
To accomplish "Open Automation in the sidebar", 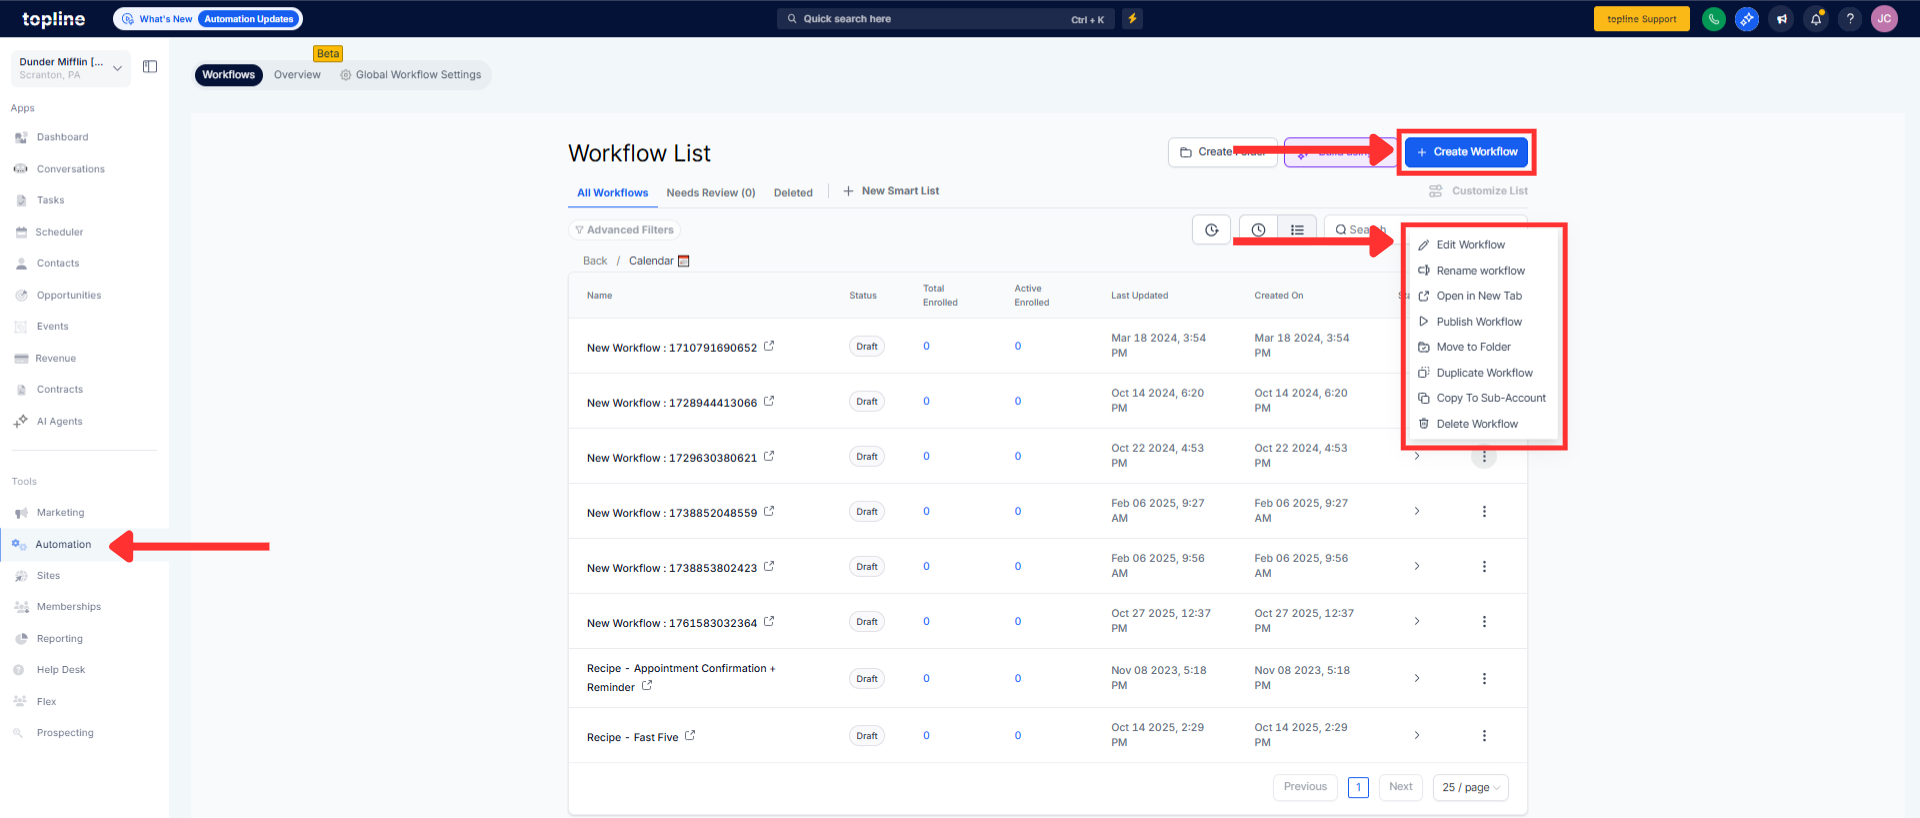I will 63,545.
